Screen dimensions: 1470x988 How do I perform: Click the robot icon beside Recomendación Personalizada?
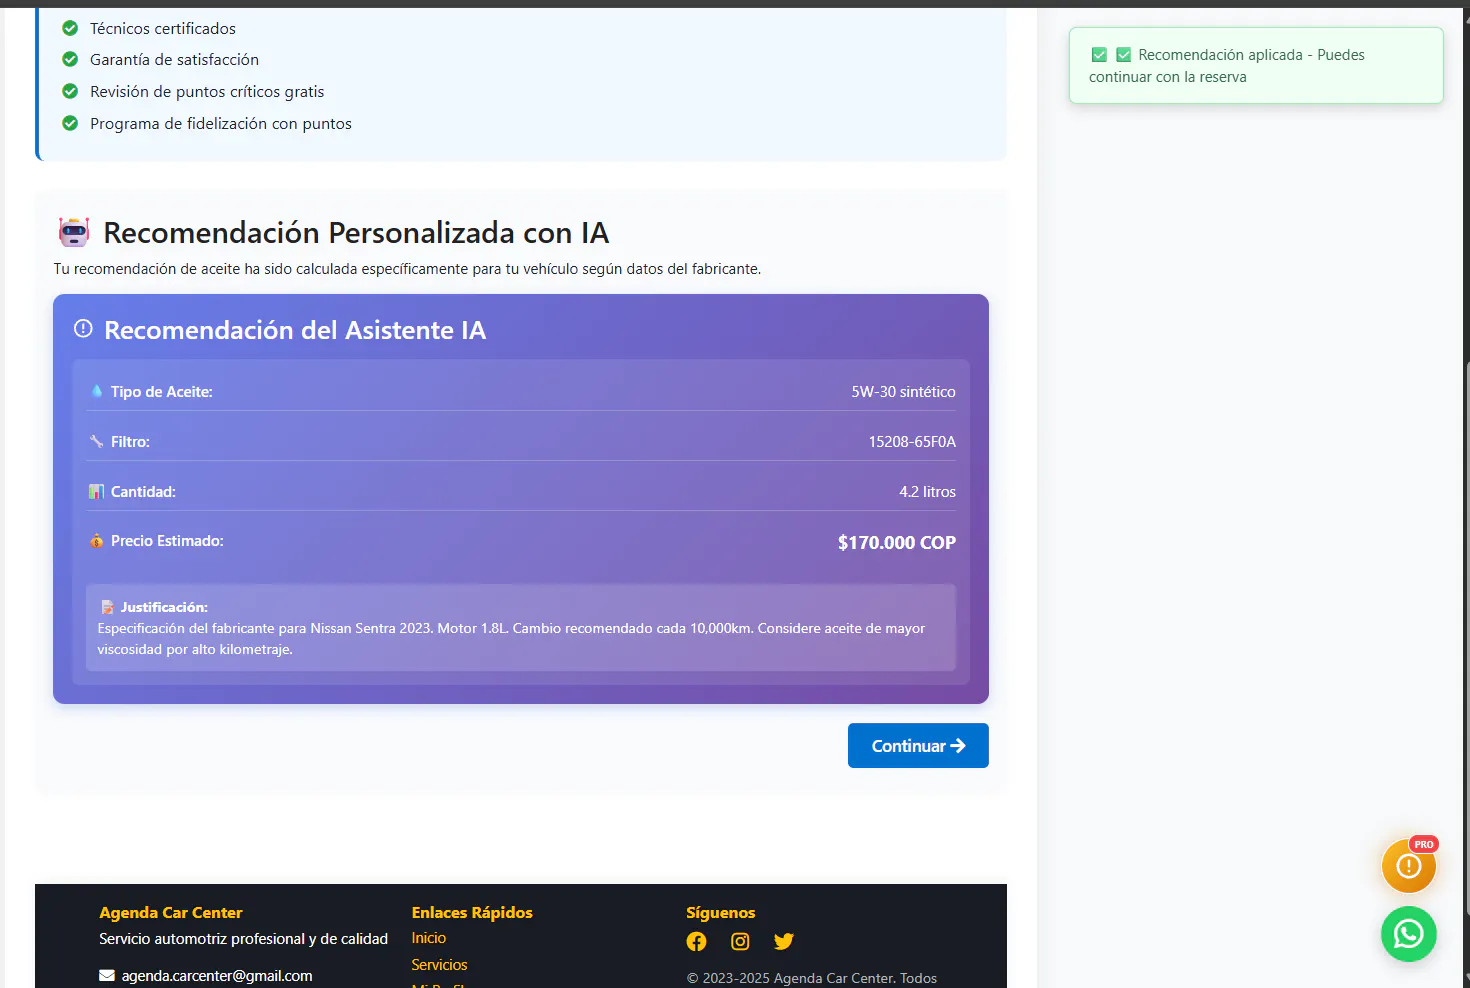click(x=74, y=232)
